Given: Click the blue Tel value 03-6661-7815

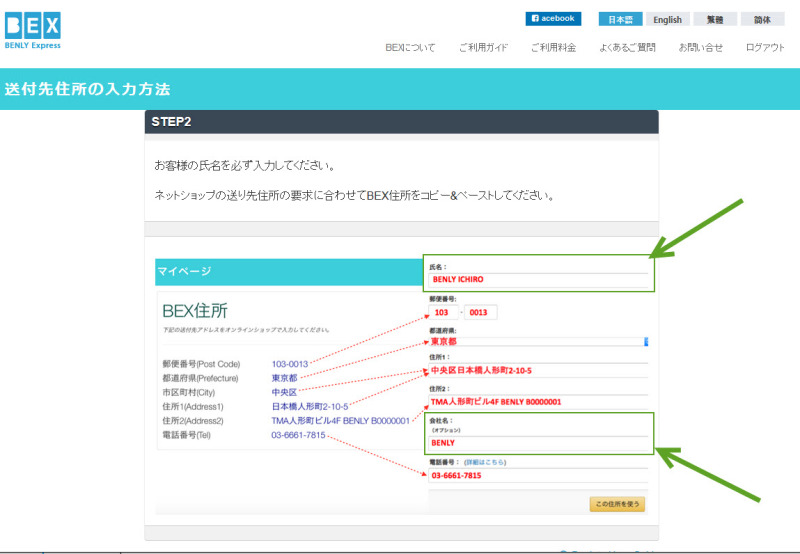Looking at the screenshot, I should pos(298,435).
